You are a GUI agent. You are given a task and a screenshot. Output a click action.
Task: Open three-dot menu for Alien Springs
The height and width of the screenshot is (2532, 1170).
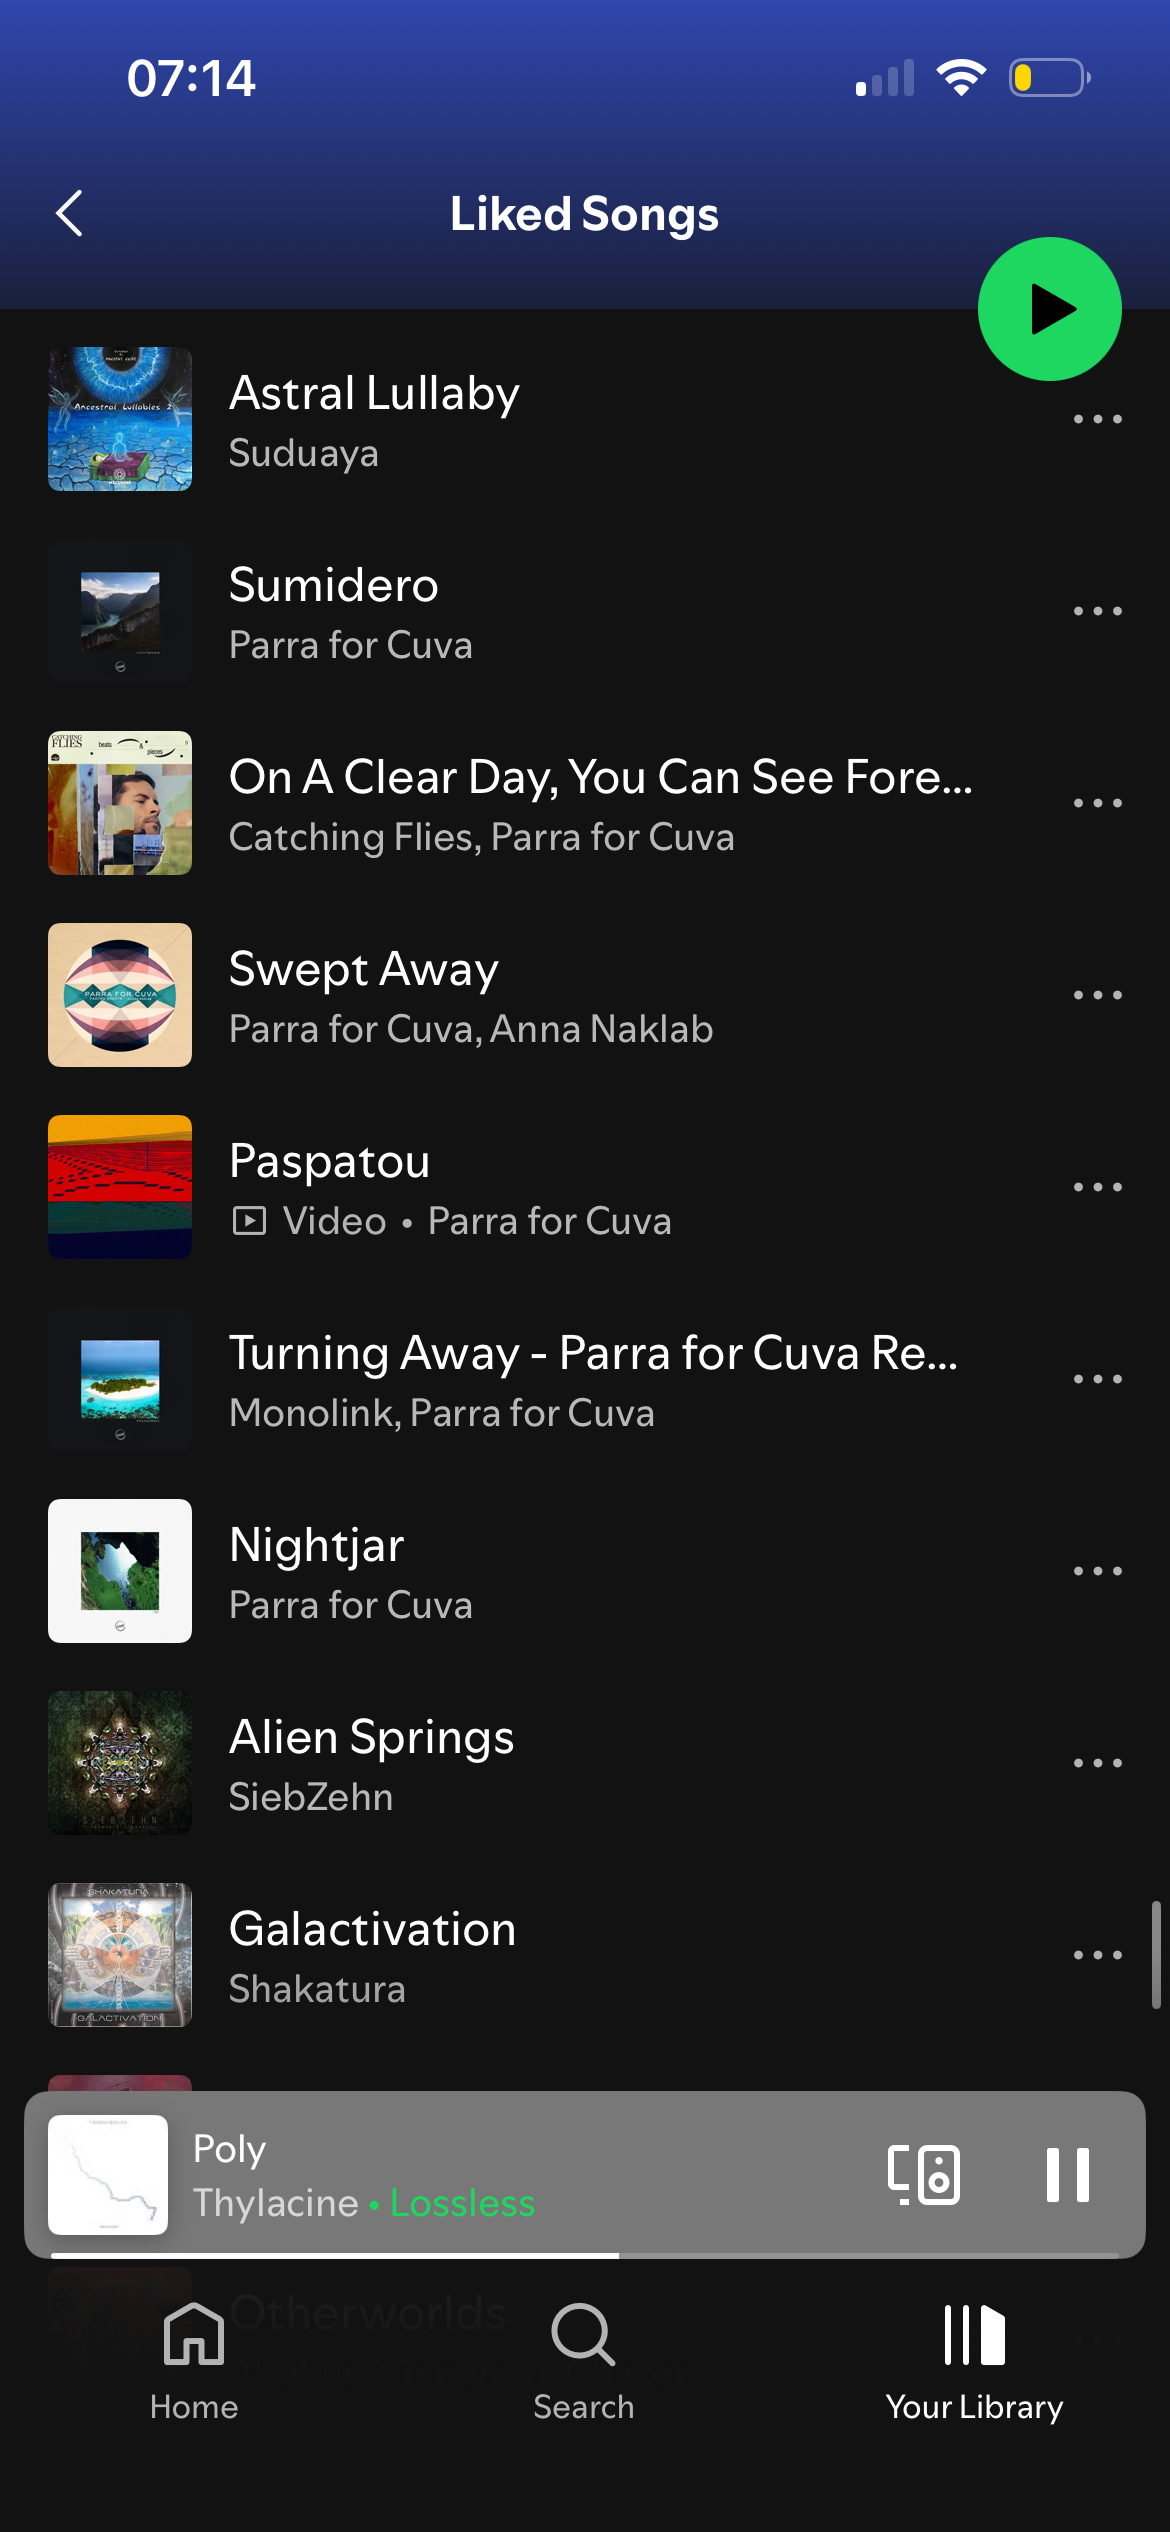(1097, 1763)
